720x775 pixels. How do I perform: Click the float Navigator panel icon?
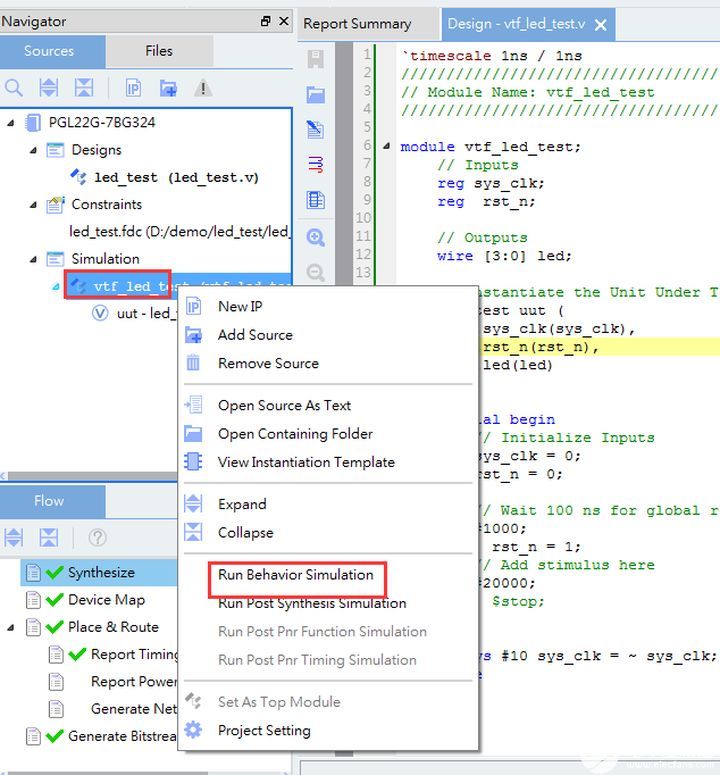click(x=265, y=21)
